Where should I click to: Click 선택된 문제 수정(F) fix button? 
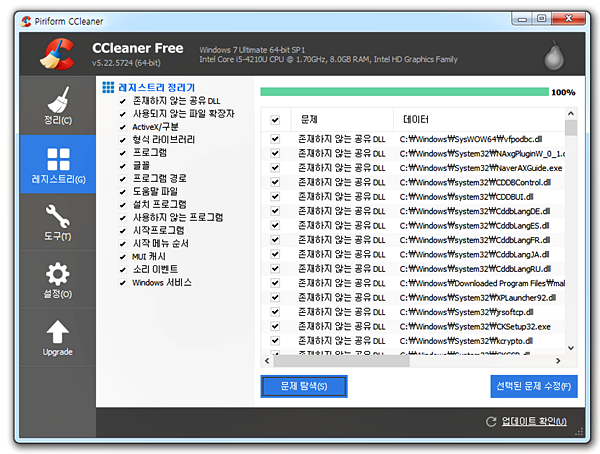534,386
